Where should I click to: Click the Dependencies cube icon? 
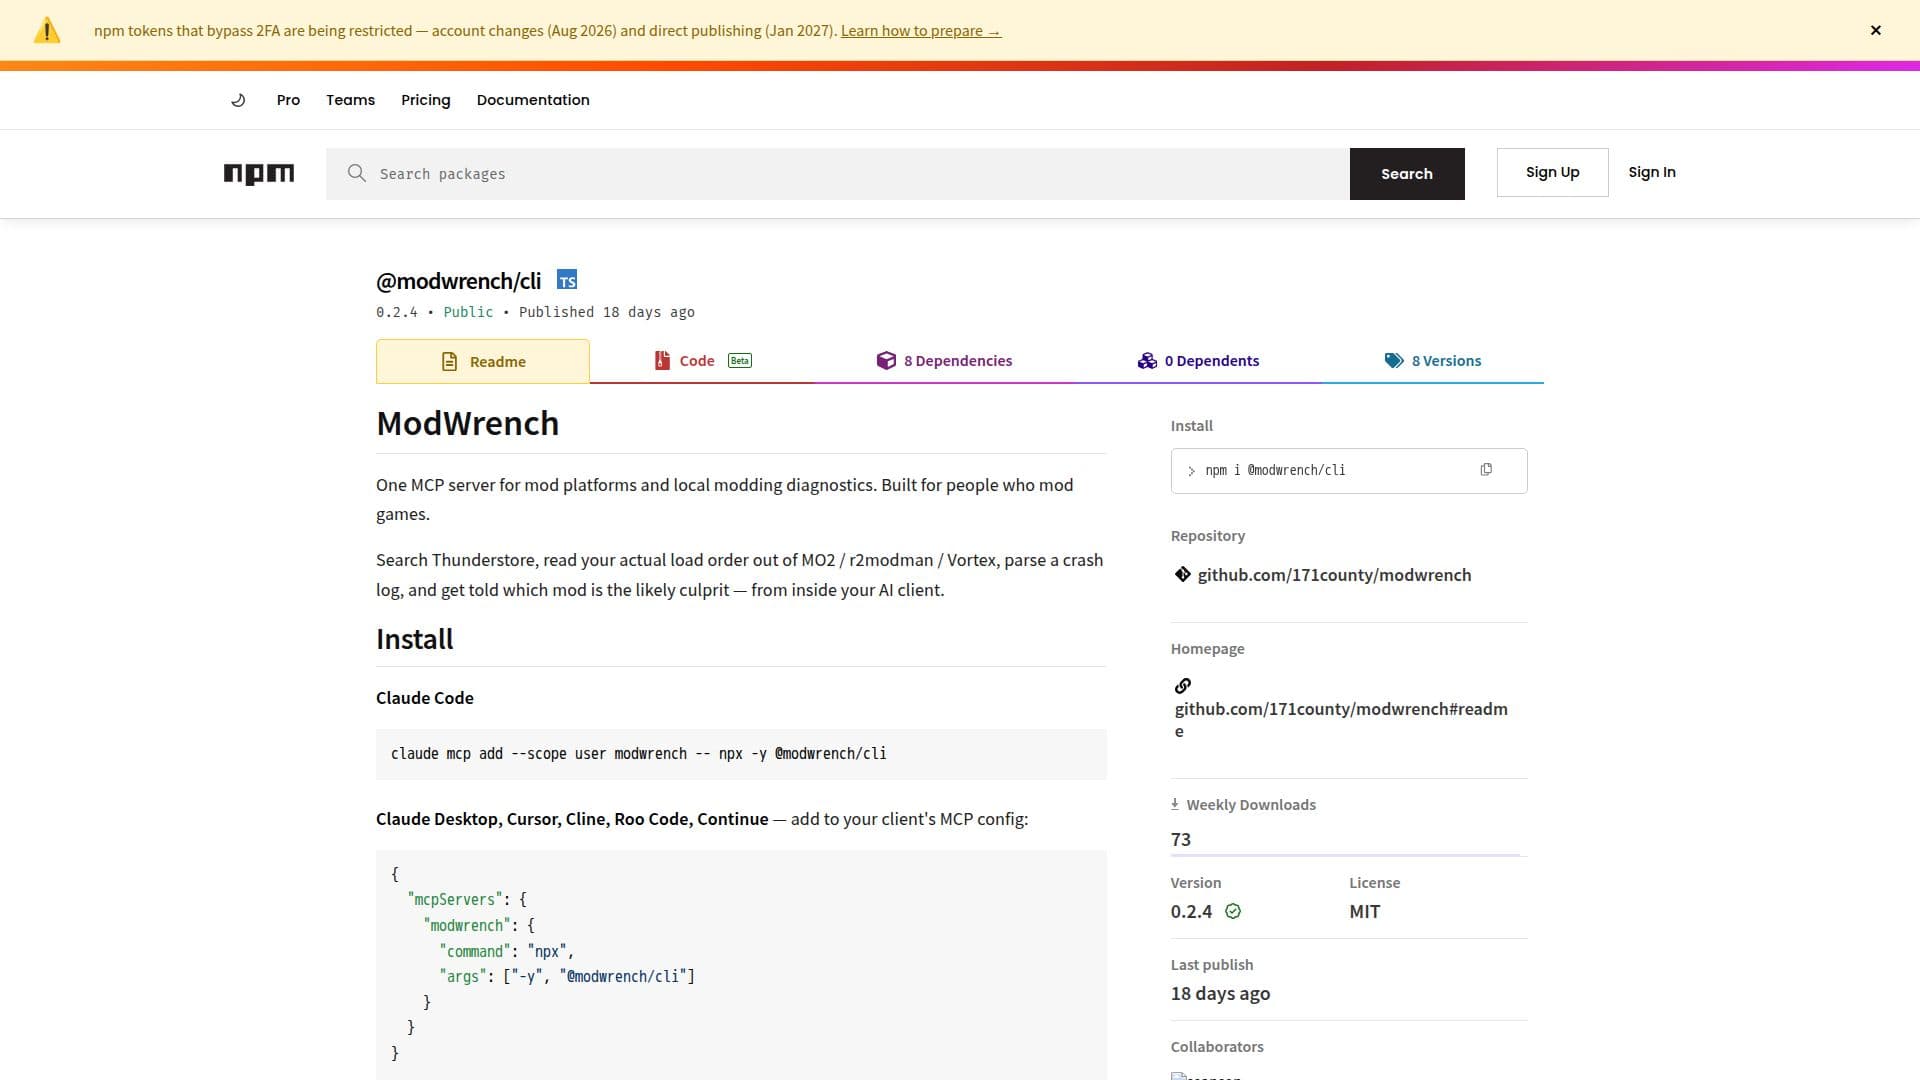(886, 360)
